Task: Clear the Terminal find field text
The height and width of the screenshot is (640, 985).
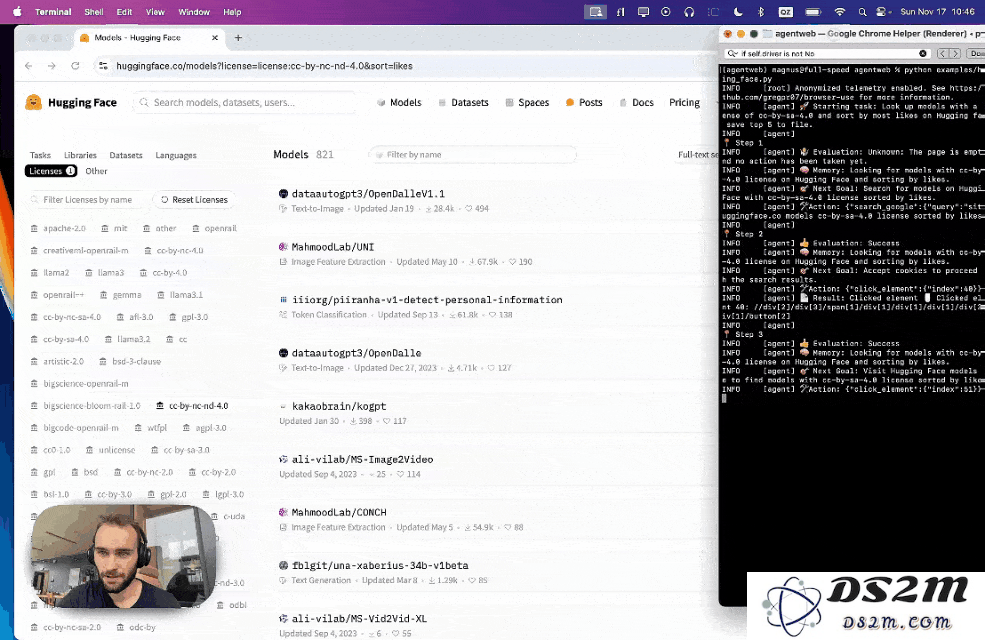Action: 923,53
